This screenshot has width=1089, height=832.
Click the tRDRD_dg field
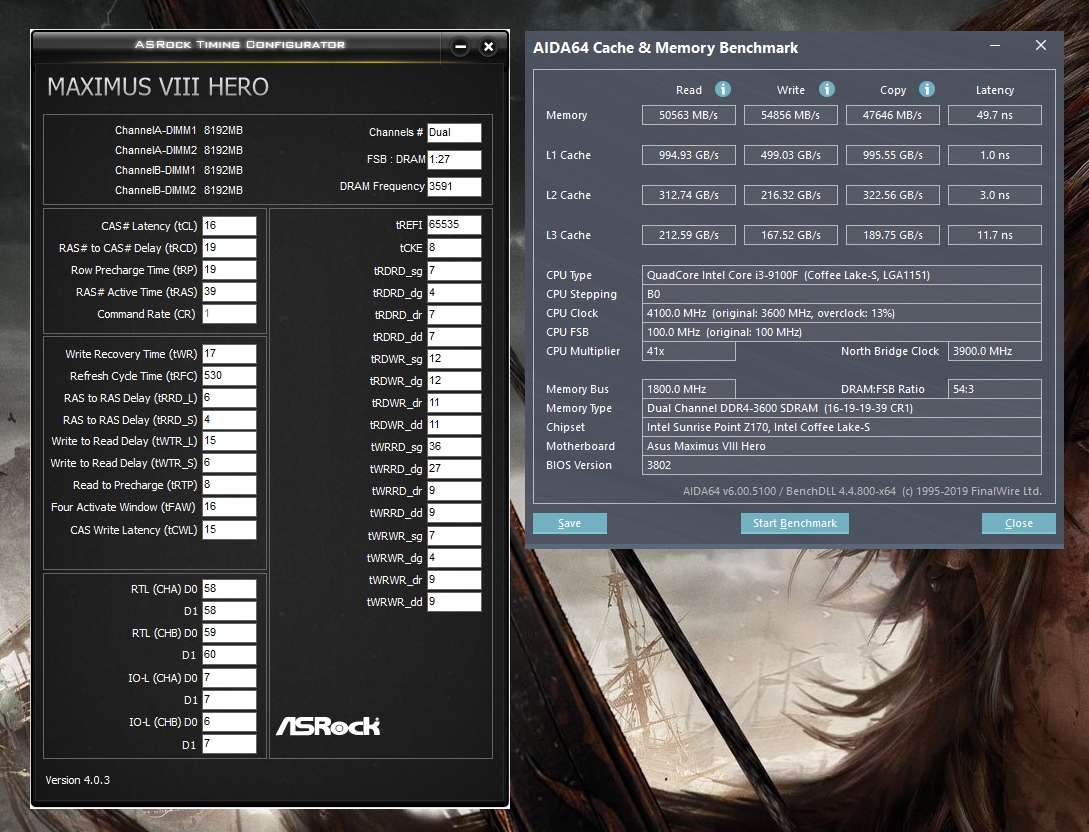click(454, 293)
